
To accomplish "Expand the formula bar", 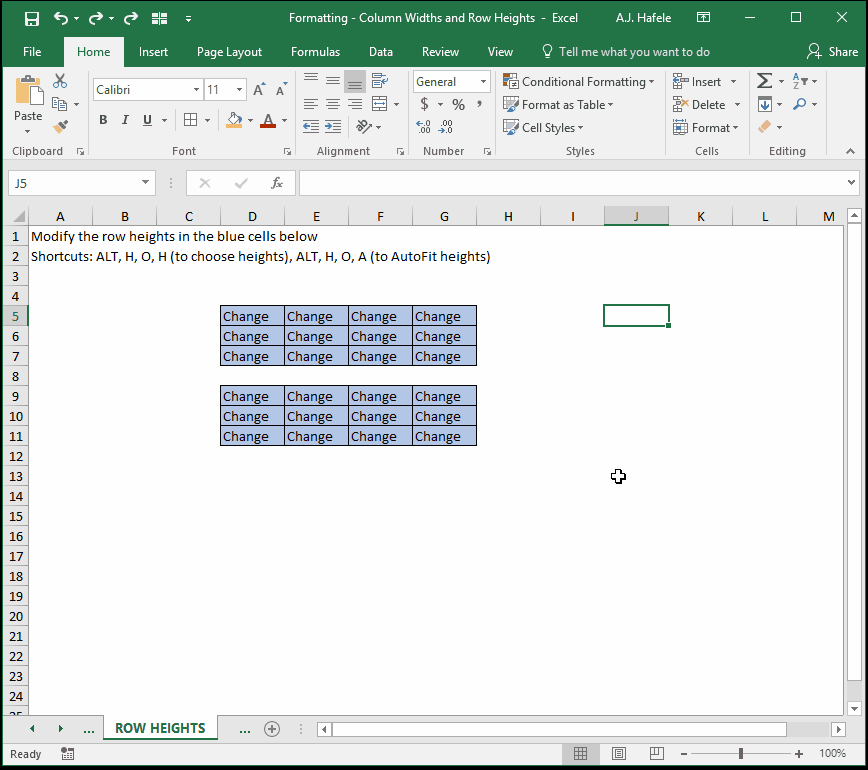I will pyautogui.click(x=851, y=183).
